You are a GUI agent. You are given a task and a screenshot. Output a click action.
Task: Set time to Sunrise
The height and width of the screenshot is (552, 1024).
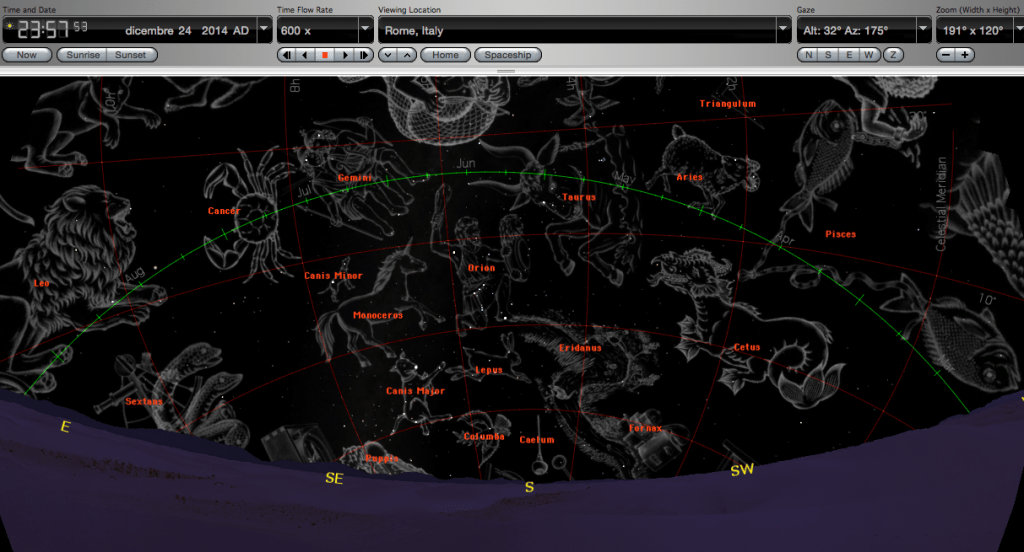coord(83,55)
